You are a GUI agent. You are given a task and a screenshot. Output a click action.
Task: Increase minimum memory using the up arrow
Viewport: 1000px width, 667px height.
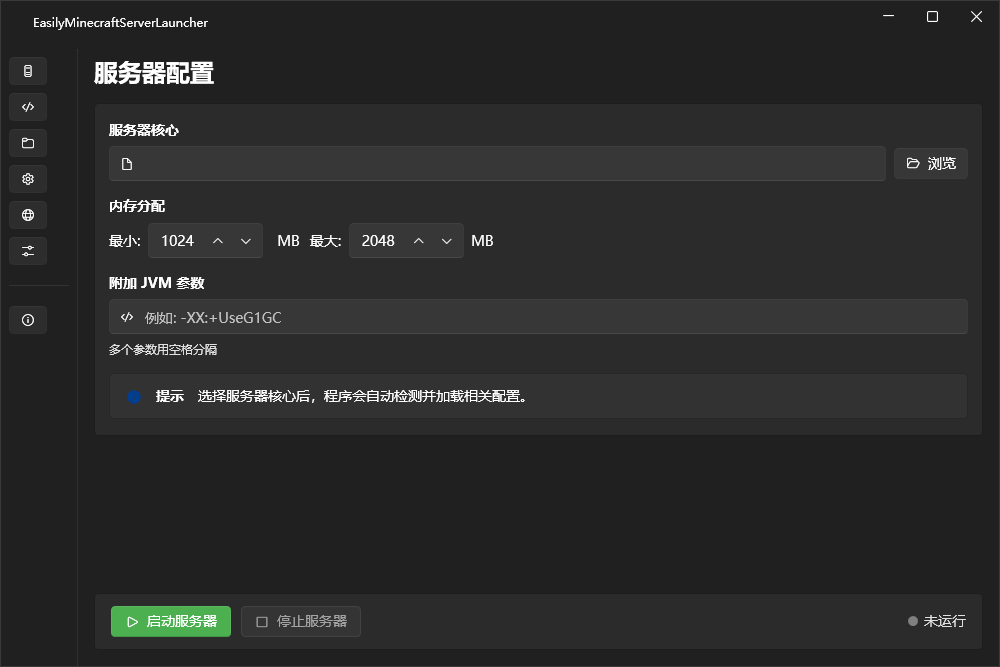pos(217,240)
